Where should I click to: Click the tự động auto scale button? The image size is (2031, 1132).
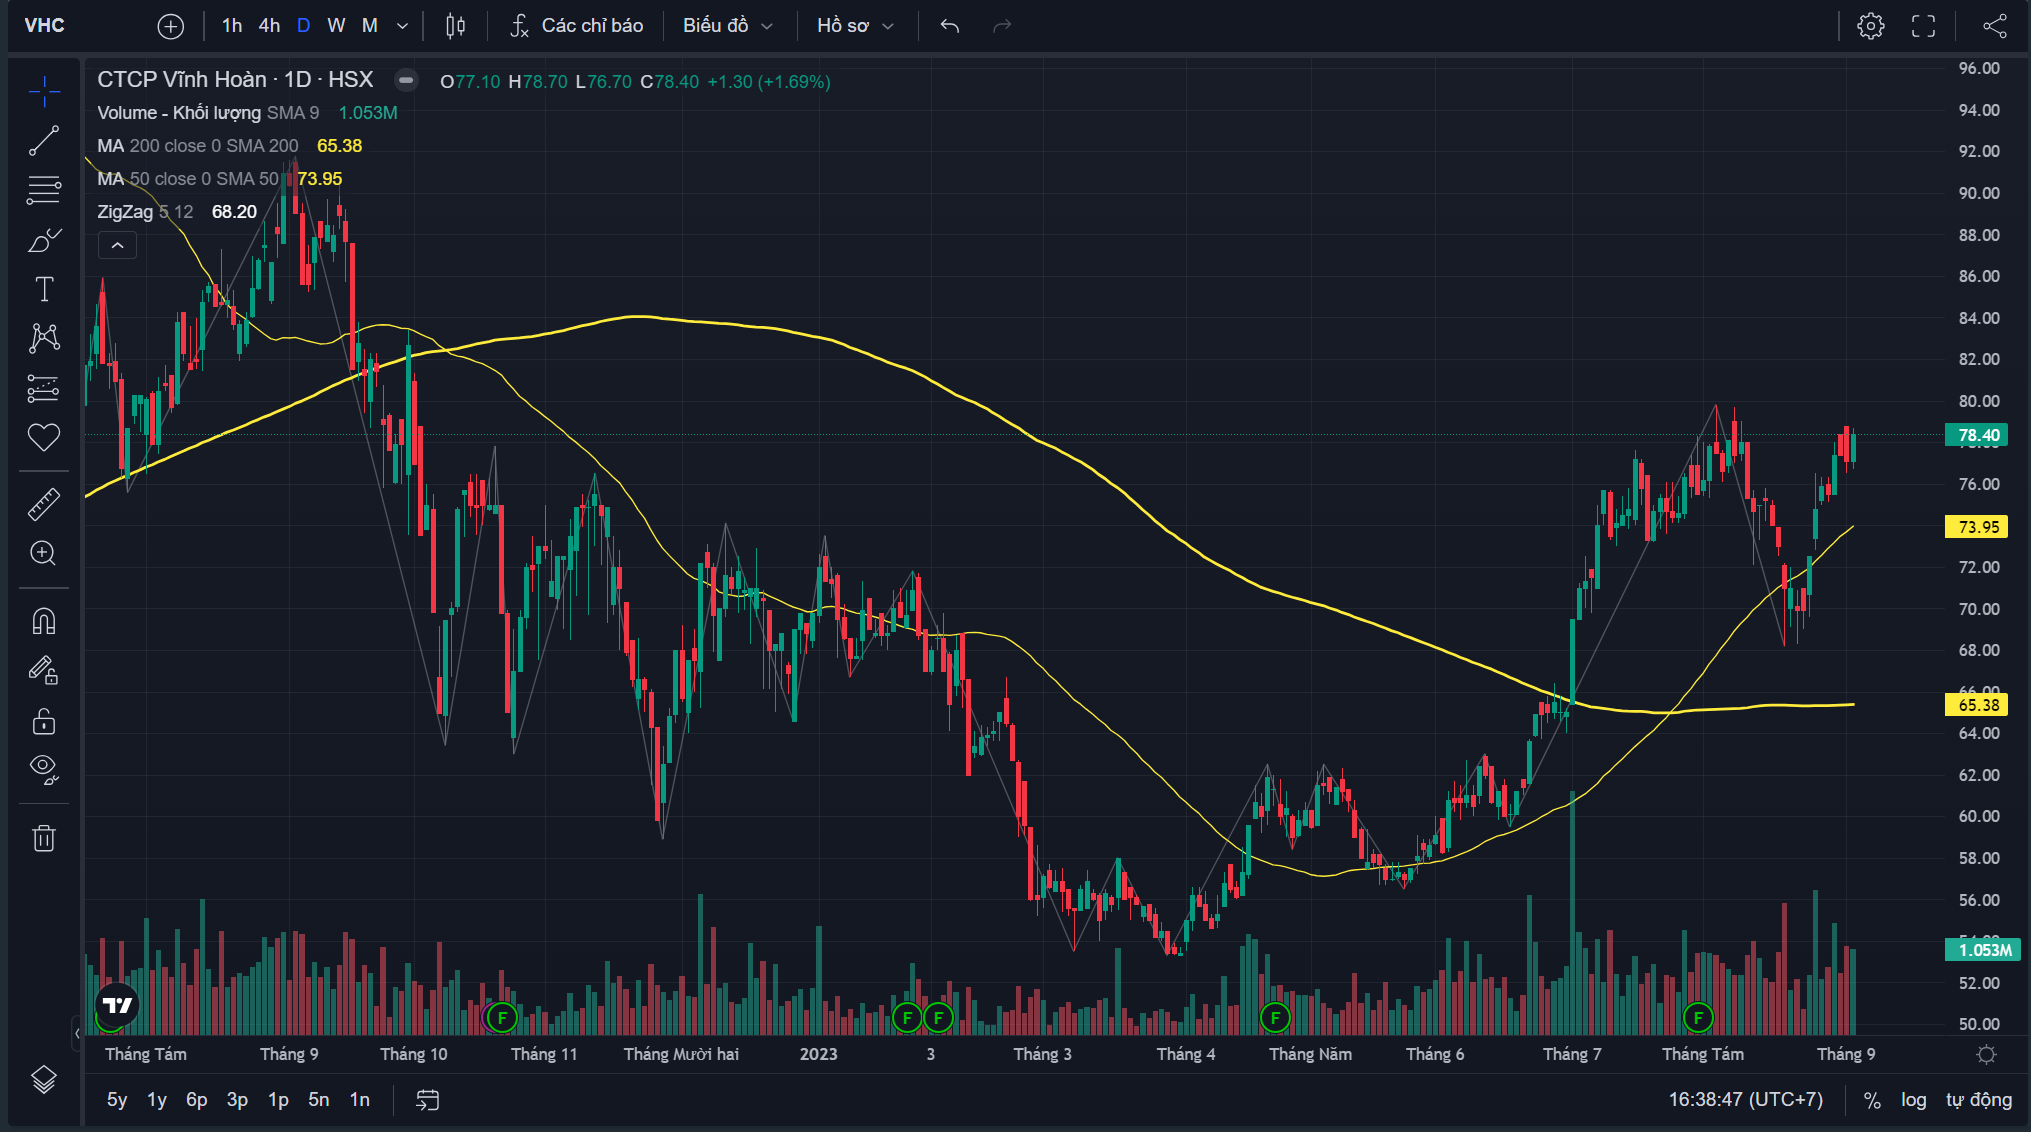(x=1978, y=1100)
